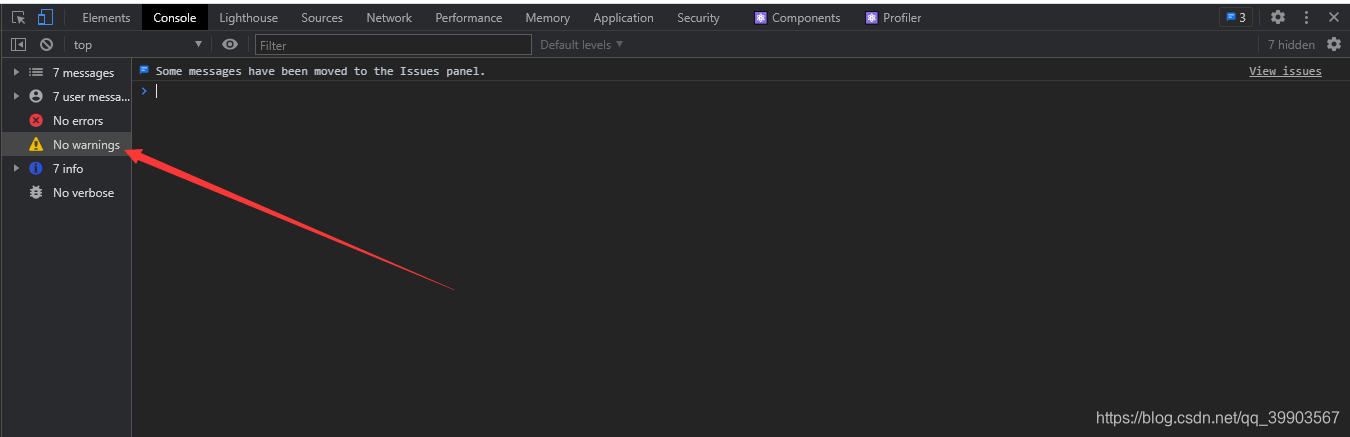Open the React Profiler tab

pos(894,18)
